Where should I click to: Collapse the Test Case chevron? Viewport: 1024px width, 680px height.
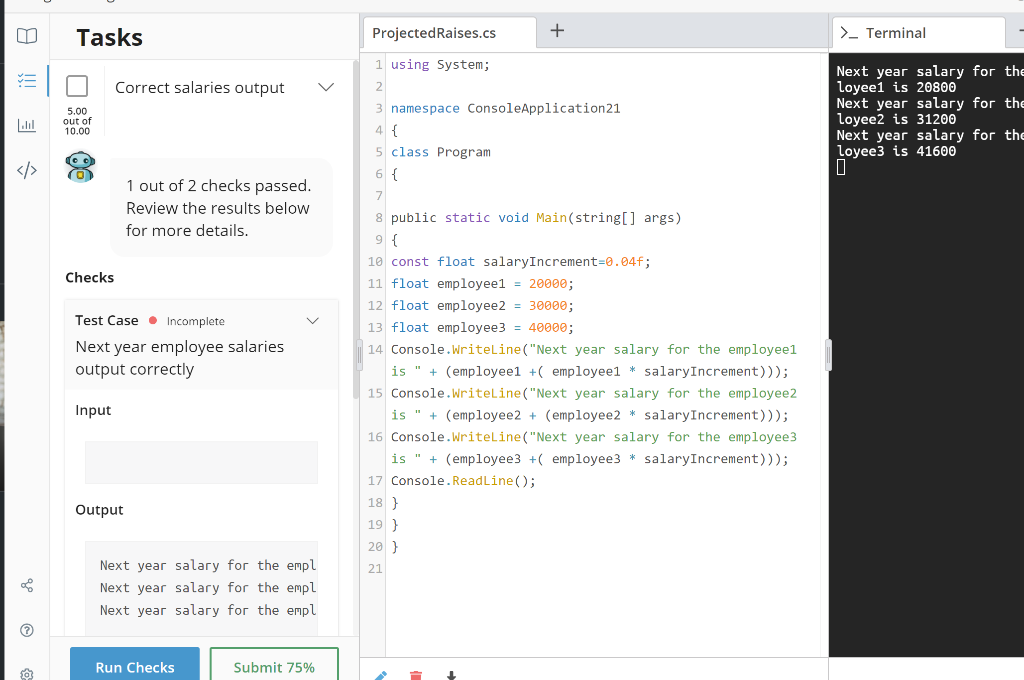[313, 321]
